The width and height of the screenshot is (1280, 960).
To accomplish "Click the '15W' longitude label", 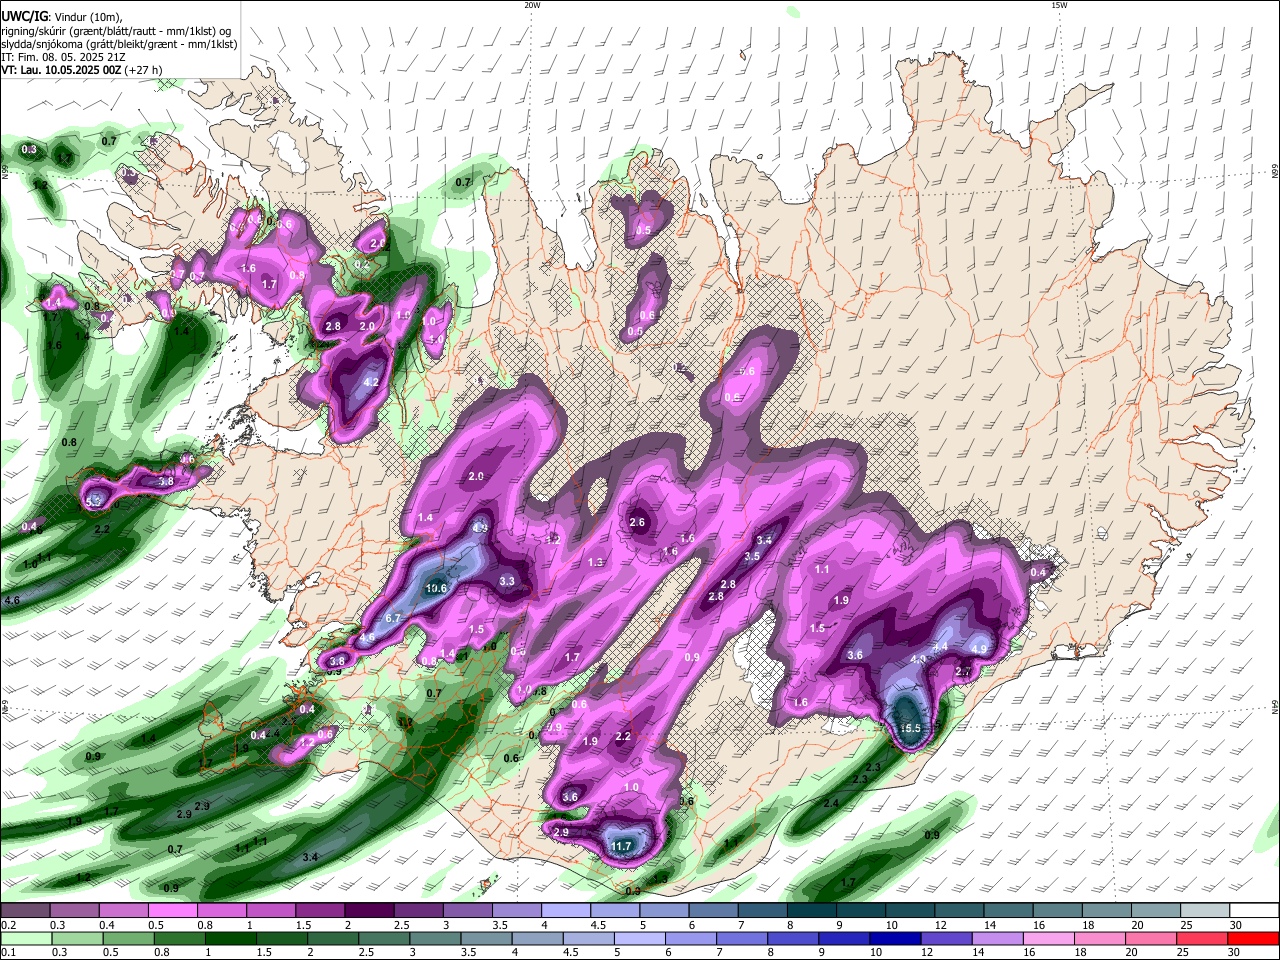I will pos(1058,5).
